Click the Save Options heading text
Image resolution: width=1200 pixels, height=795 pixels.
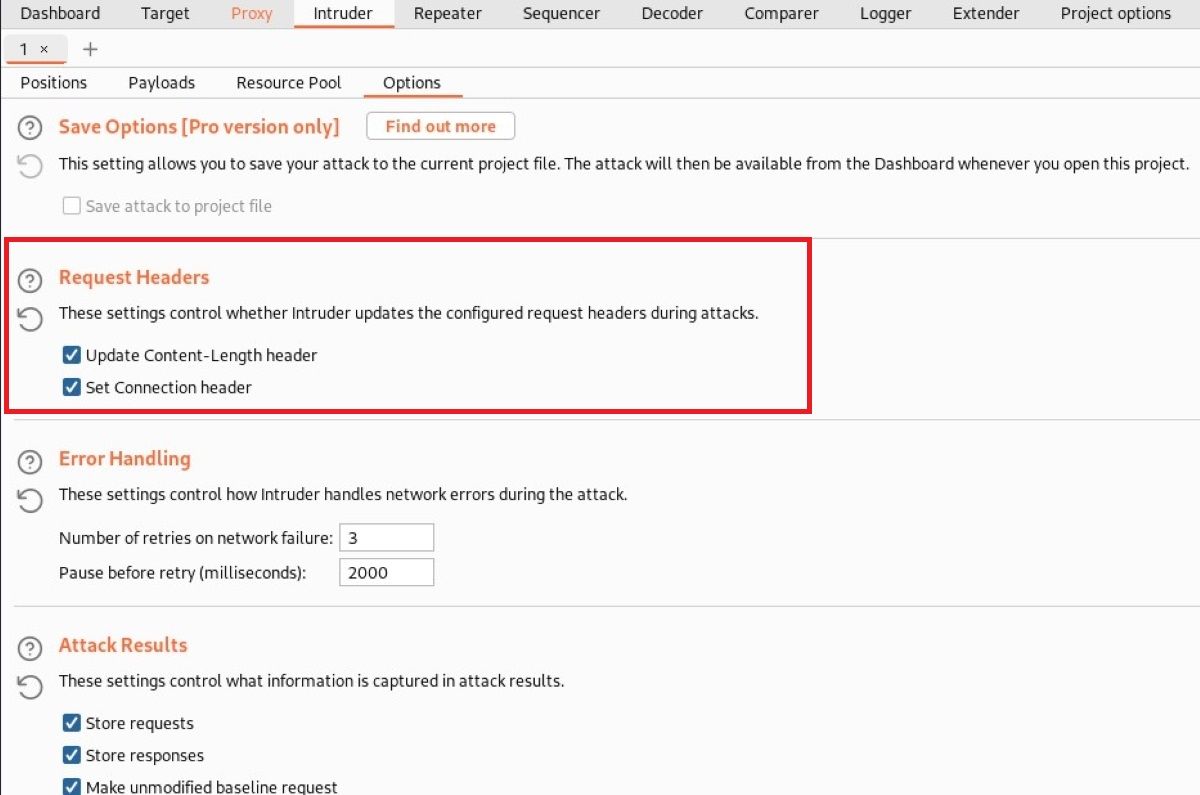pos(199,127)
